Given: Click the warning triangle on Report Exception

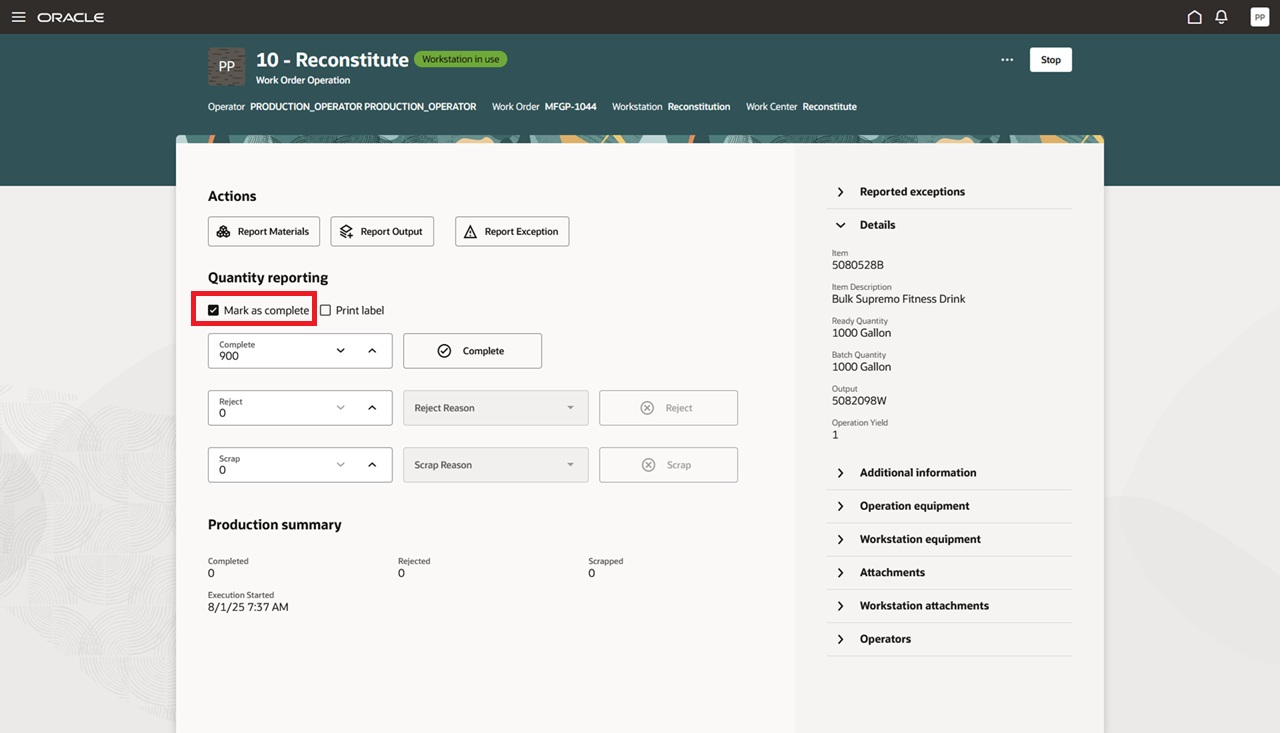Looking at the screenshot, I should point(471,231).
